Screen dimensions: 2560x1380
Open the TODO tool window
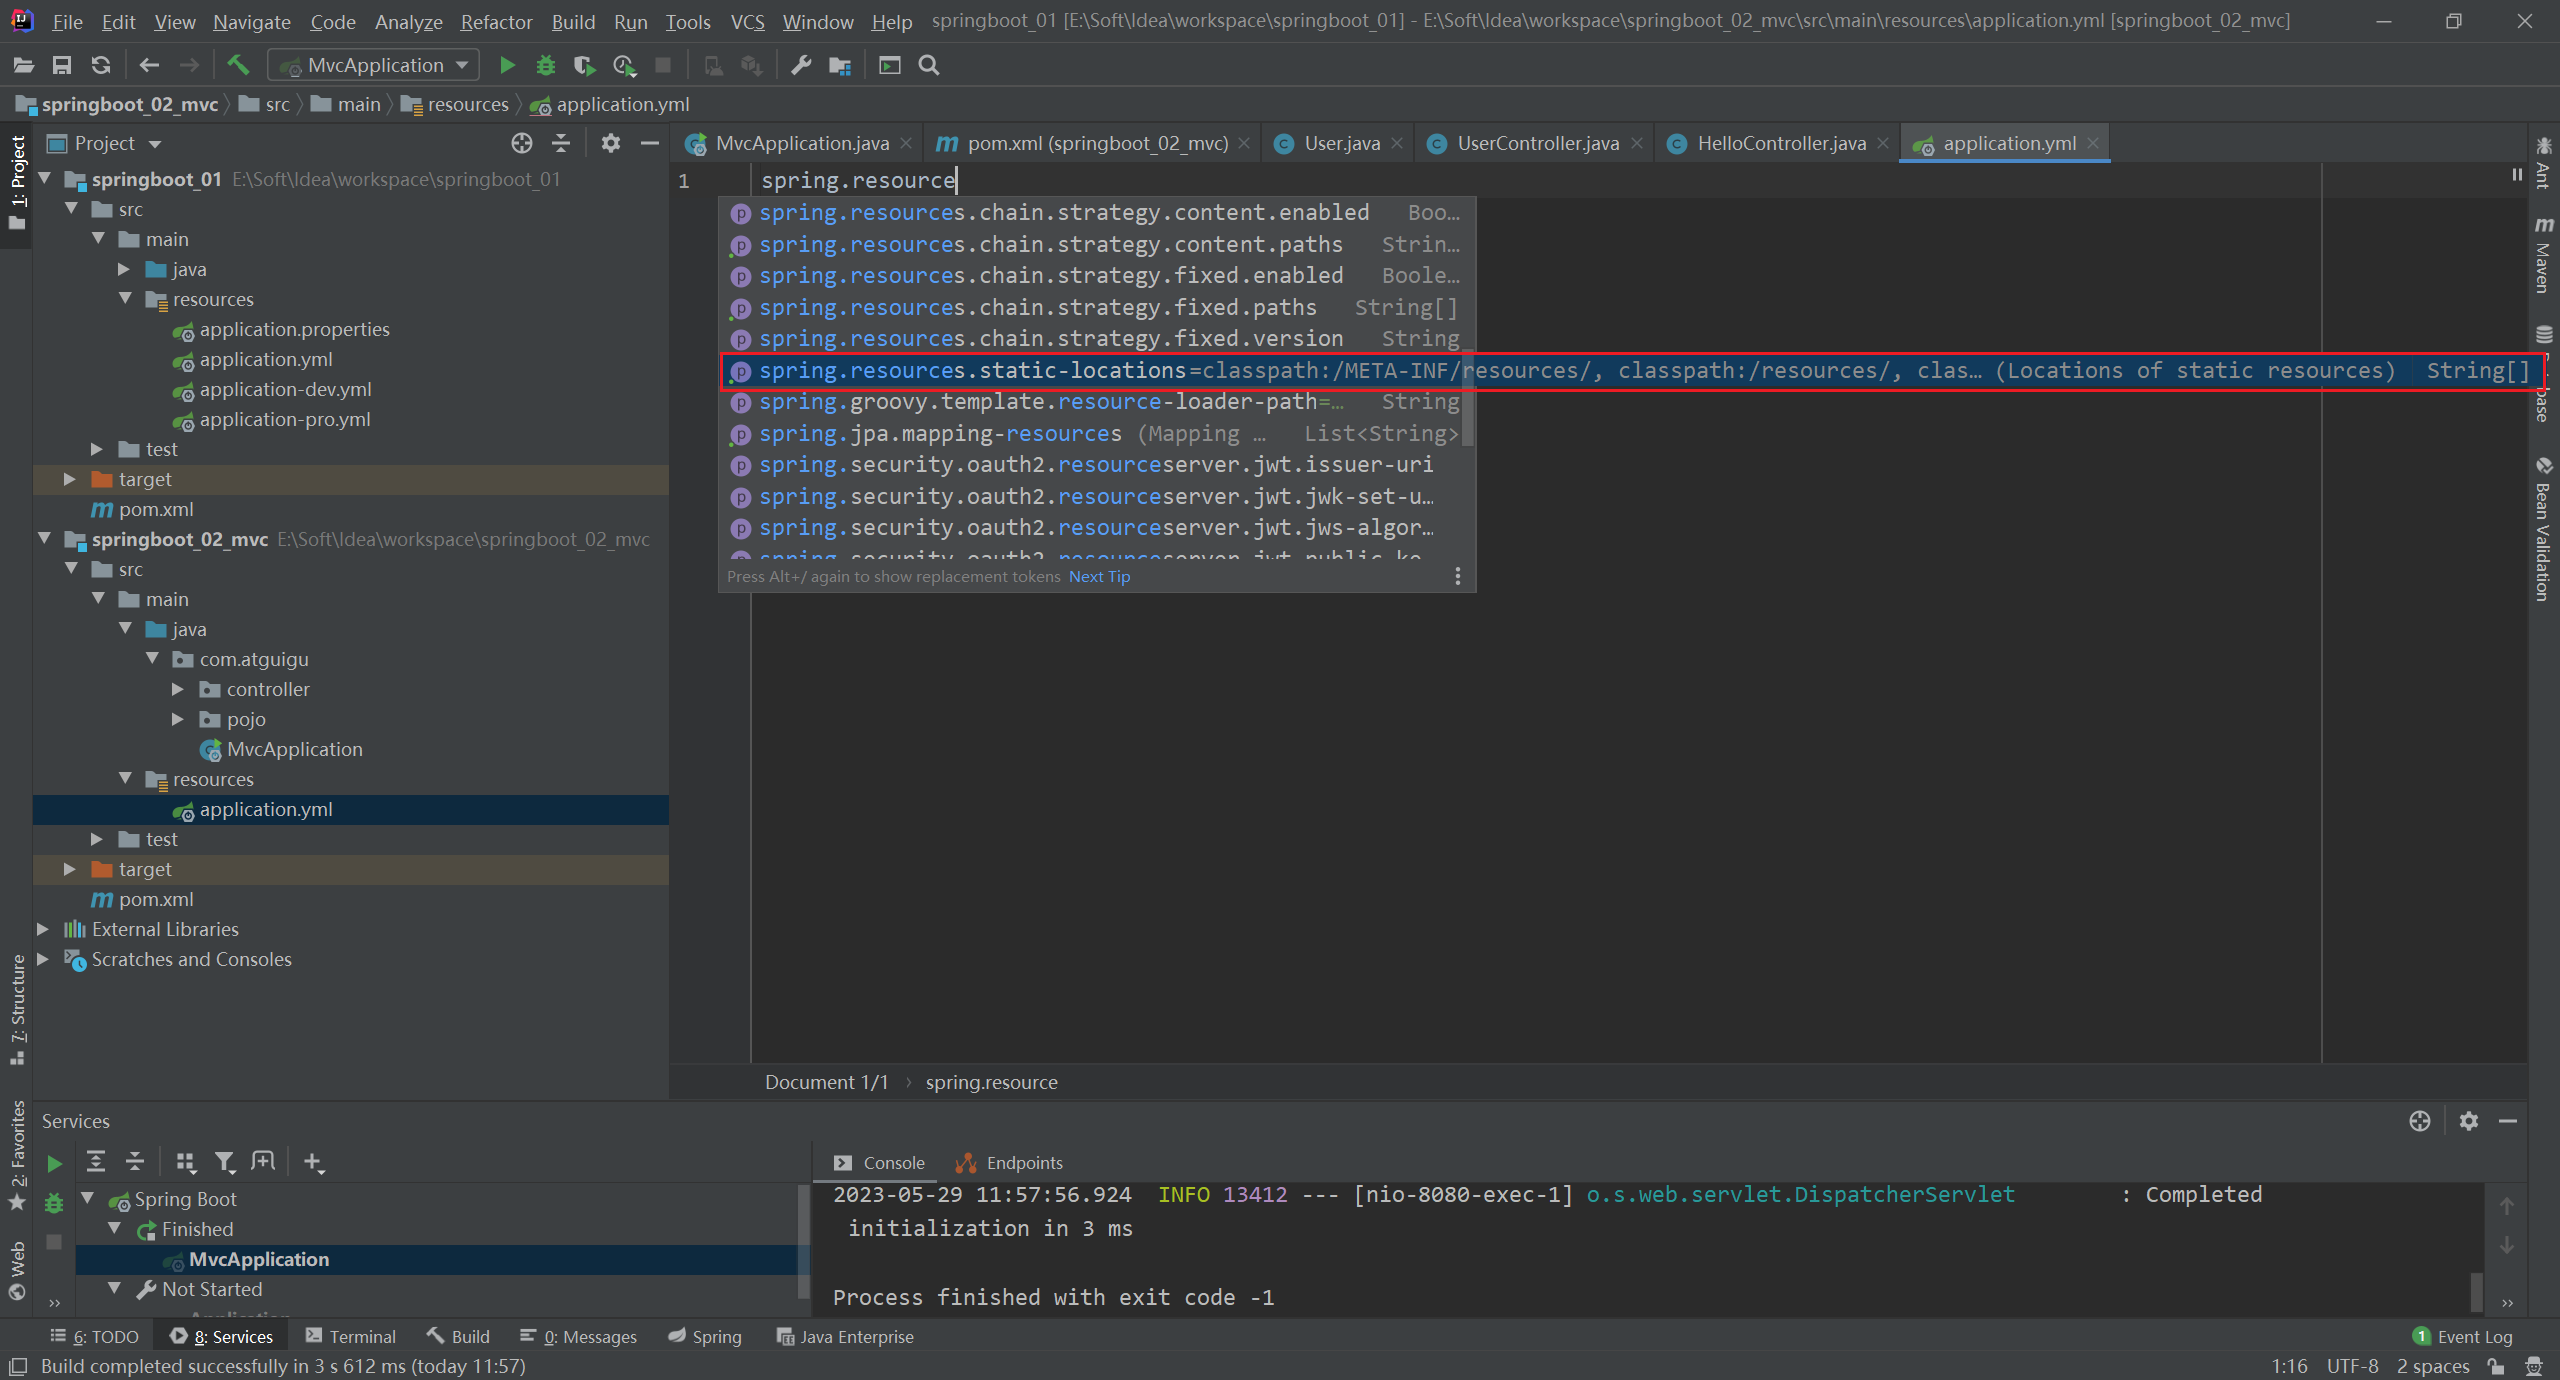coord(95,1336)
